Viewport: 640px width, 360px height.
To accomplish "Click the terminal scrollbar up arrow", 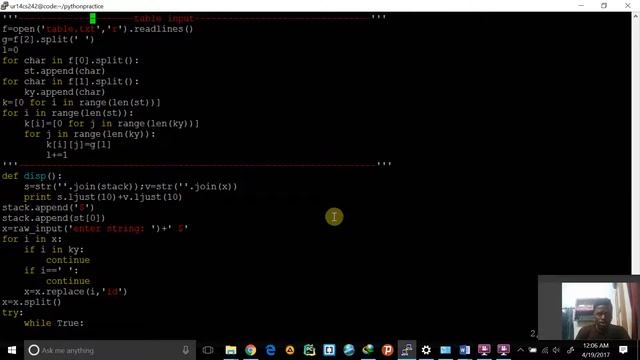I will click(636, 16).
